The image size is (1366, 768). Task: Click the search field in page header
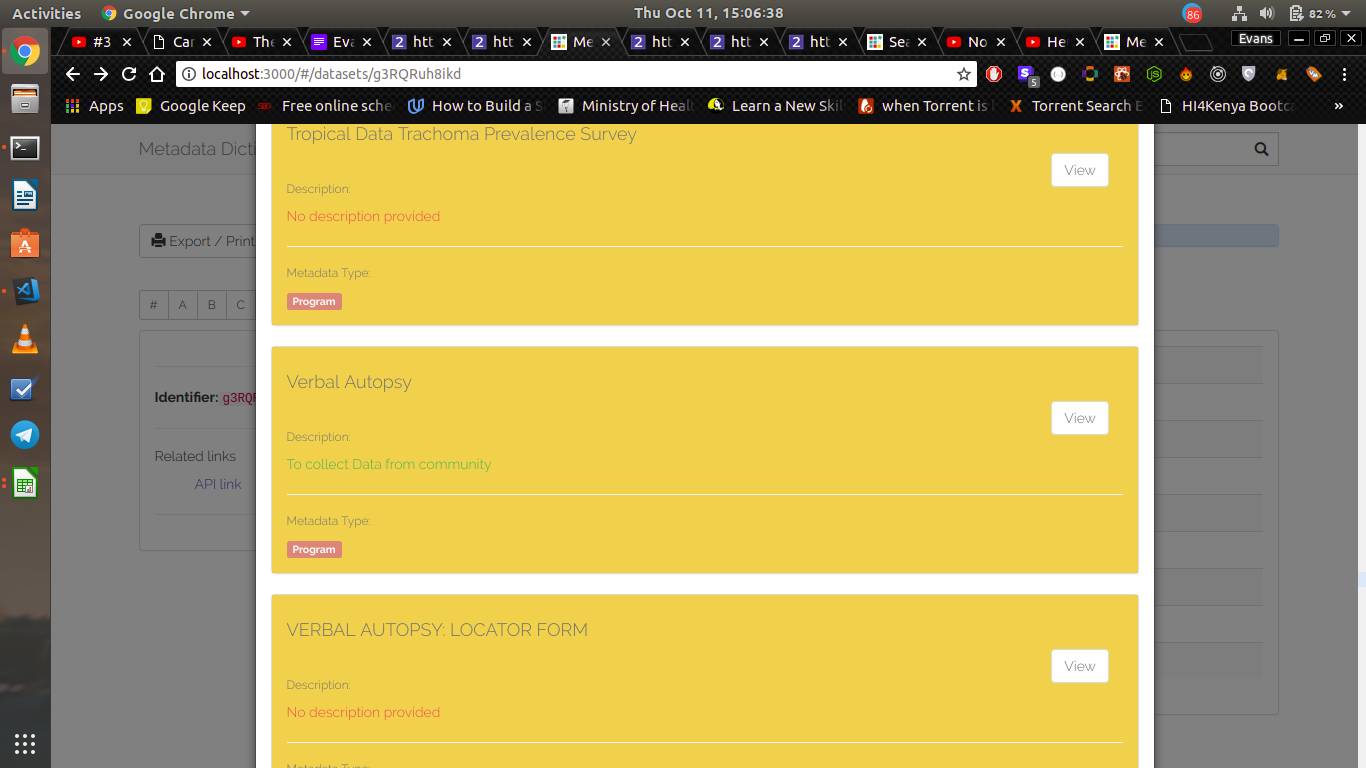point(1199,149)
